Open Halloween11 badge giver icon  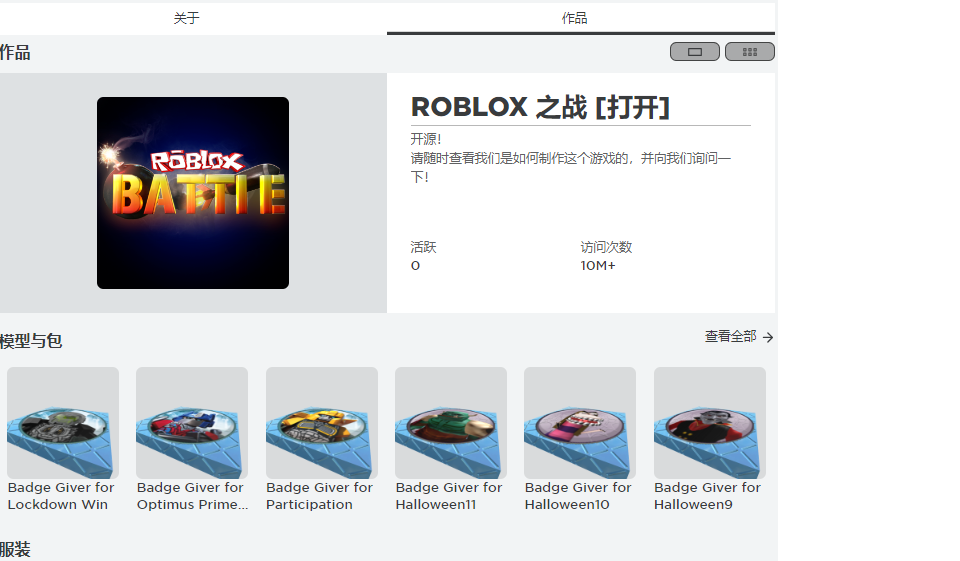[451, 423]
